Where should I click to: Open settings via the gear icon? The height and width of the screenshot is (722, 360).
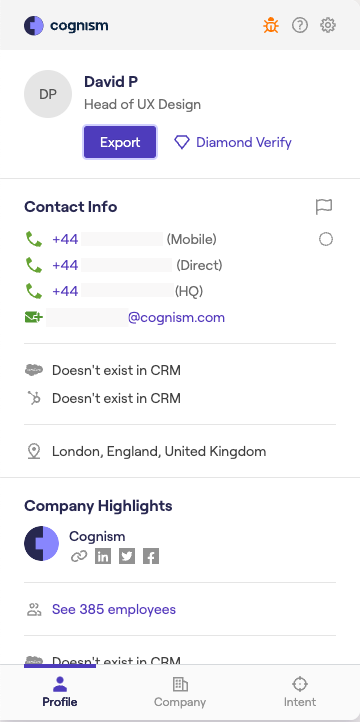tap(328, 25)
